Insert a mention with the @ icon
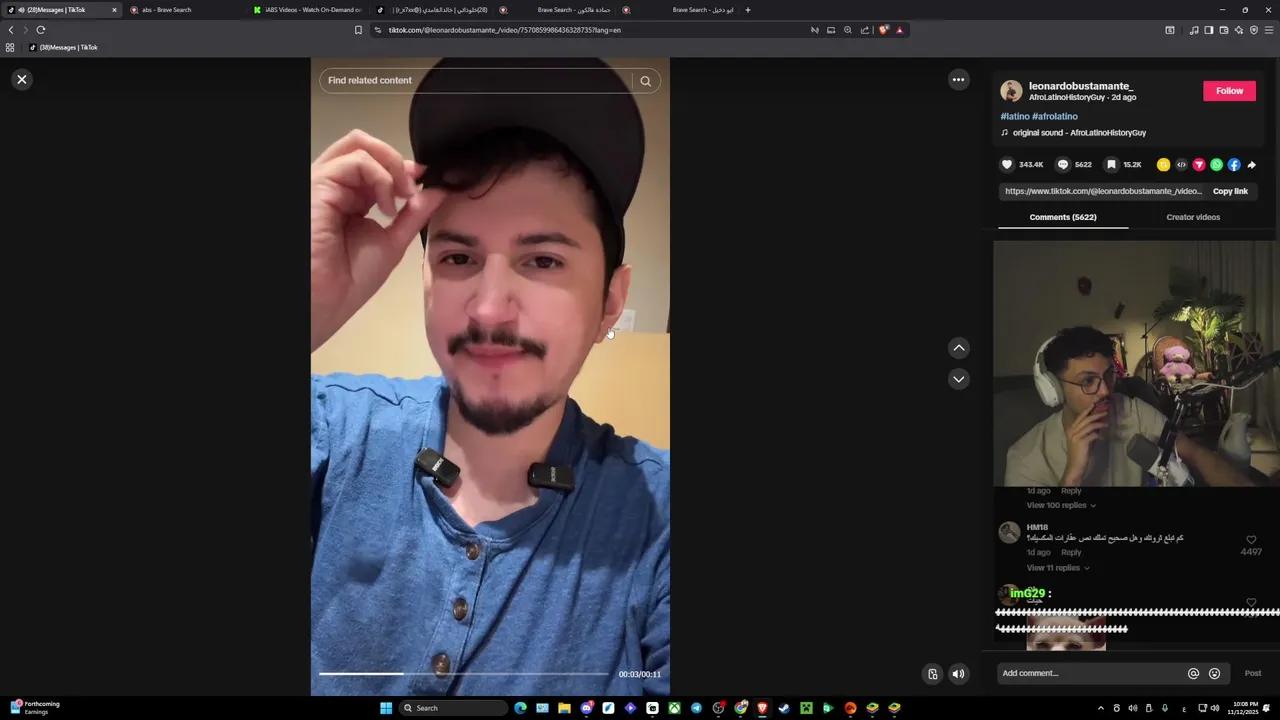The height and width of the screenshot is (720, 1280). tap(1193, 674)
